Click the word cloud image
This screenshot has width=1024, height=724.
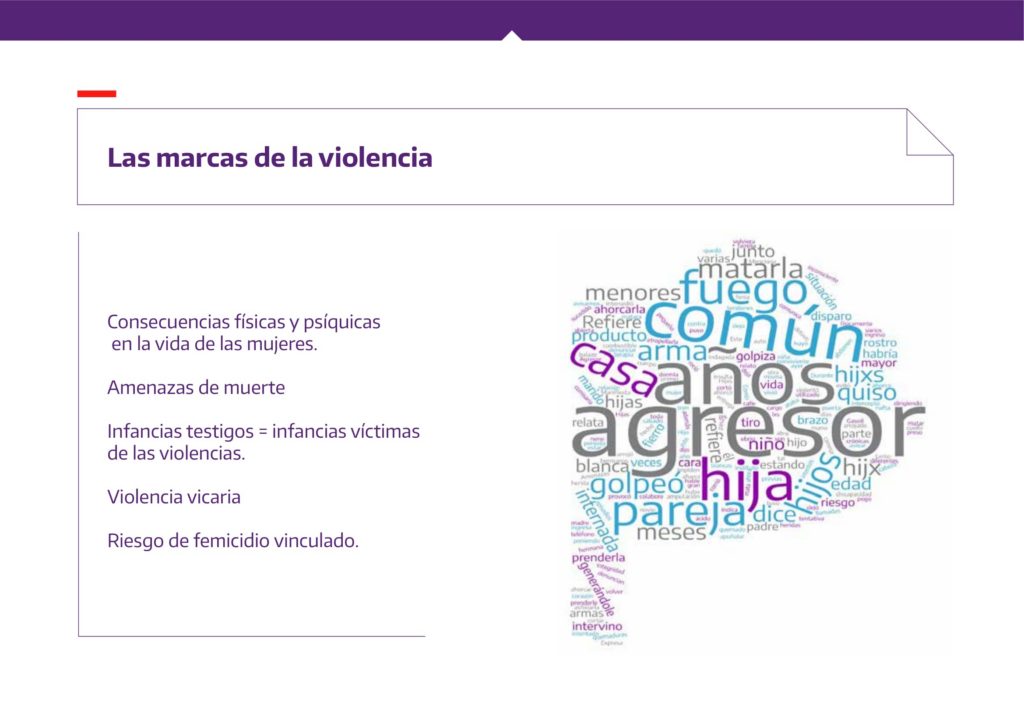(748, 445)
